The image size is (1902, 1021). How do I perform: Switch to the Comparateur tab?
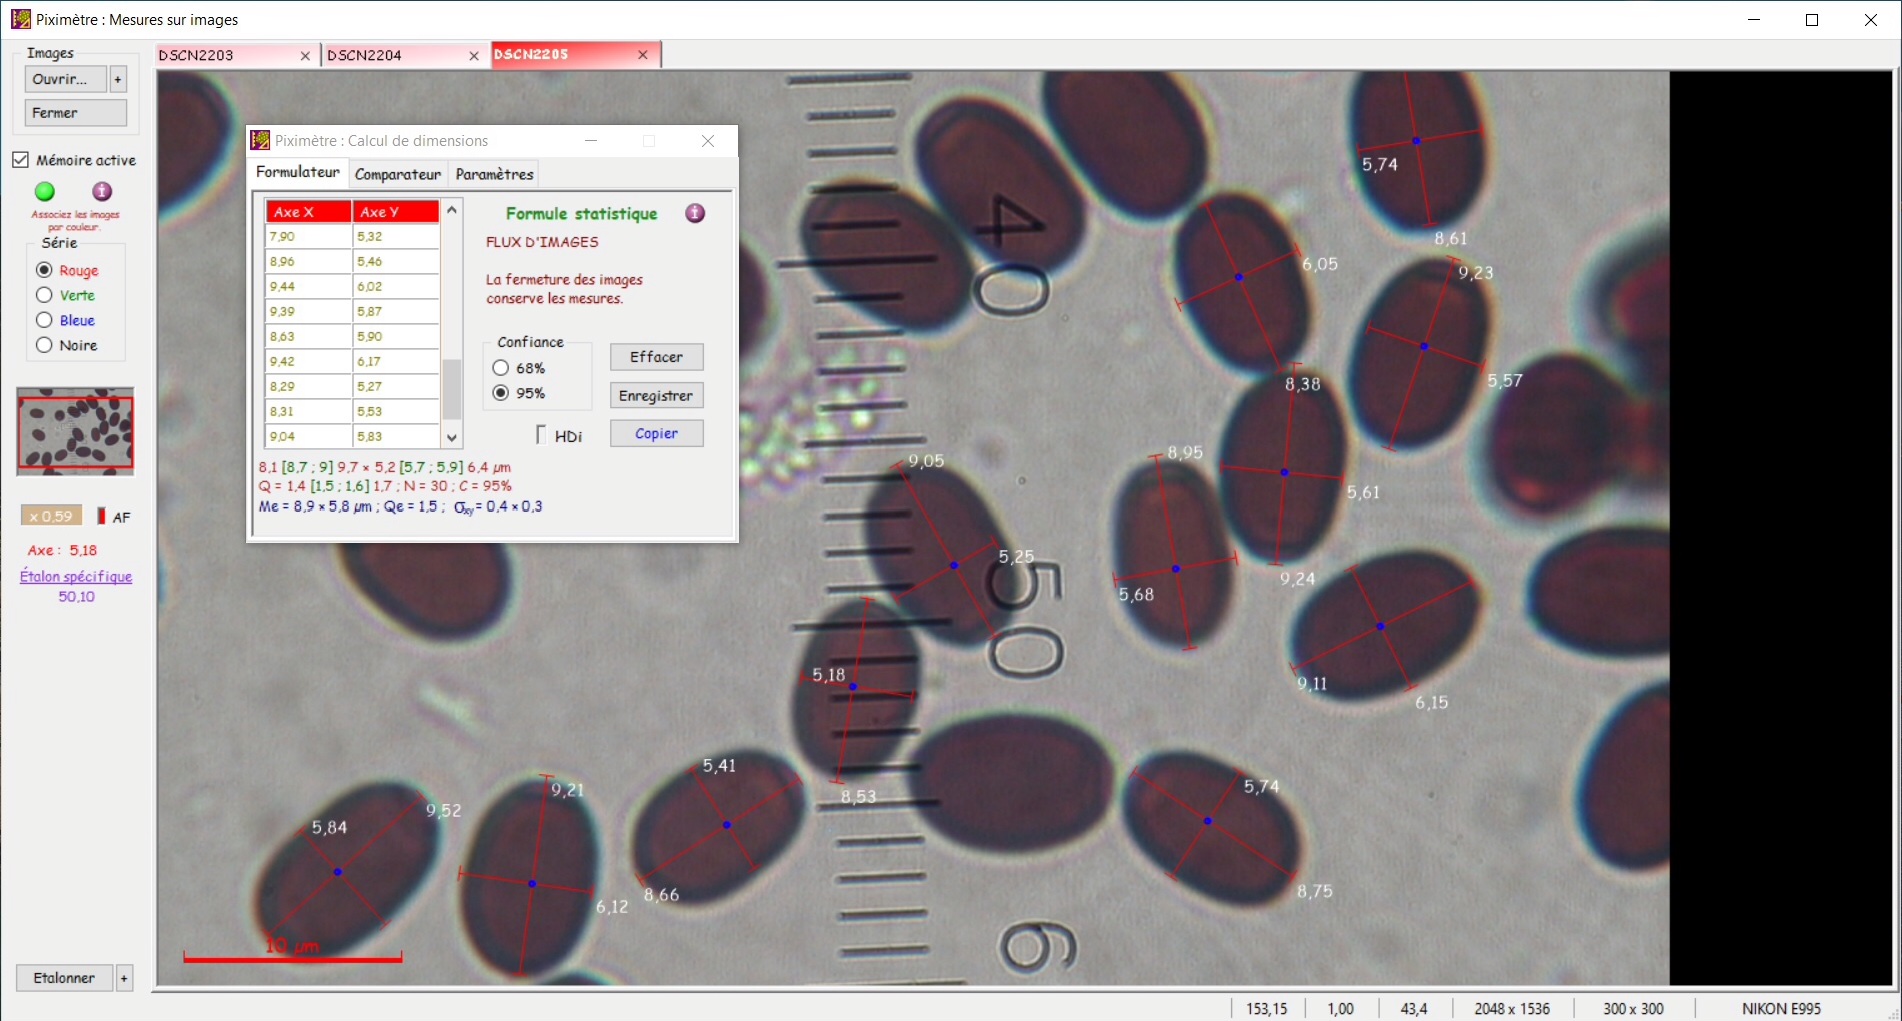coord(397,174)
